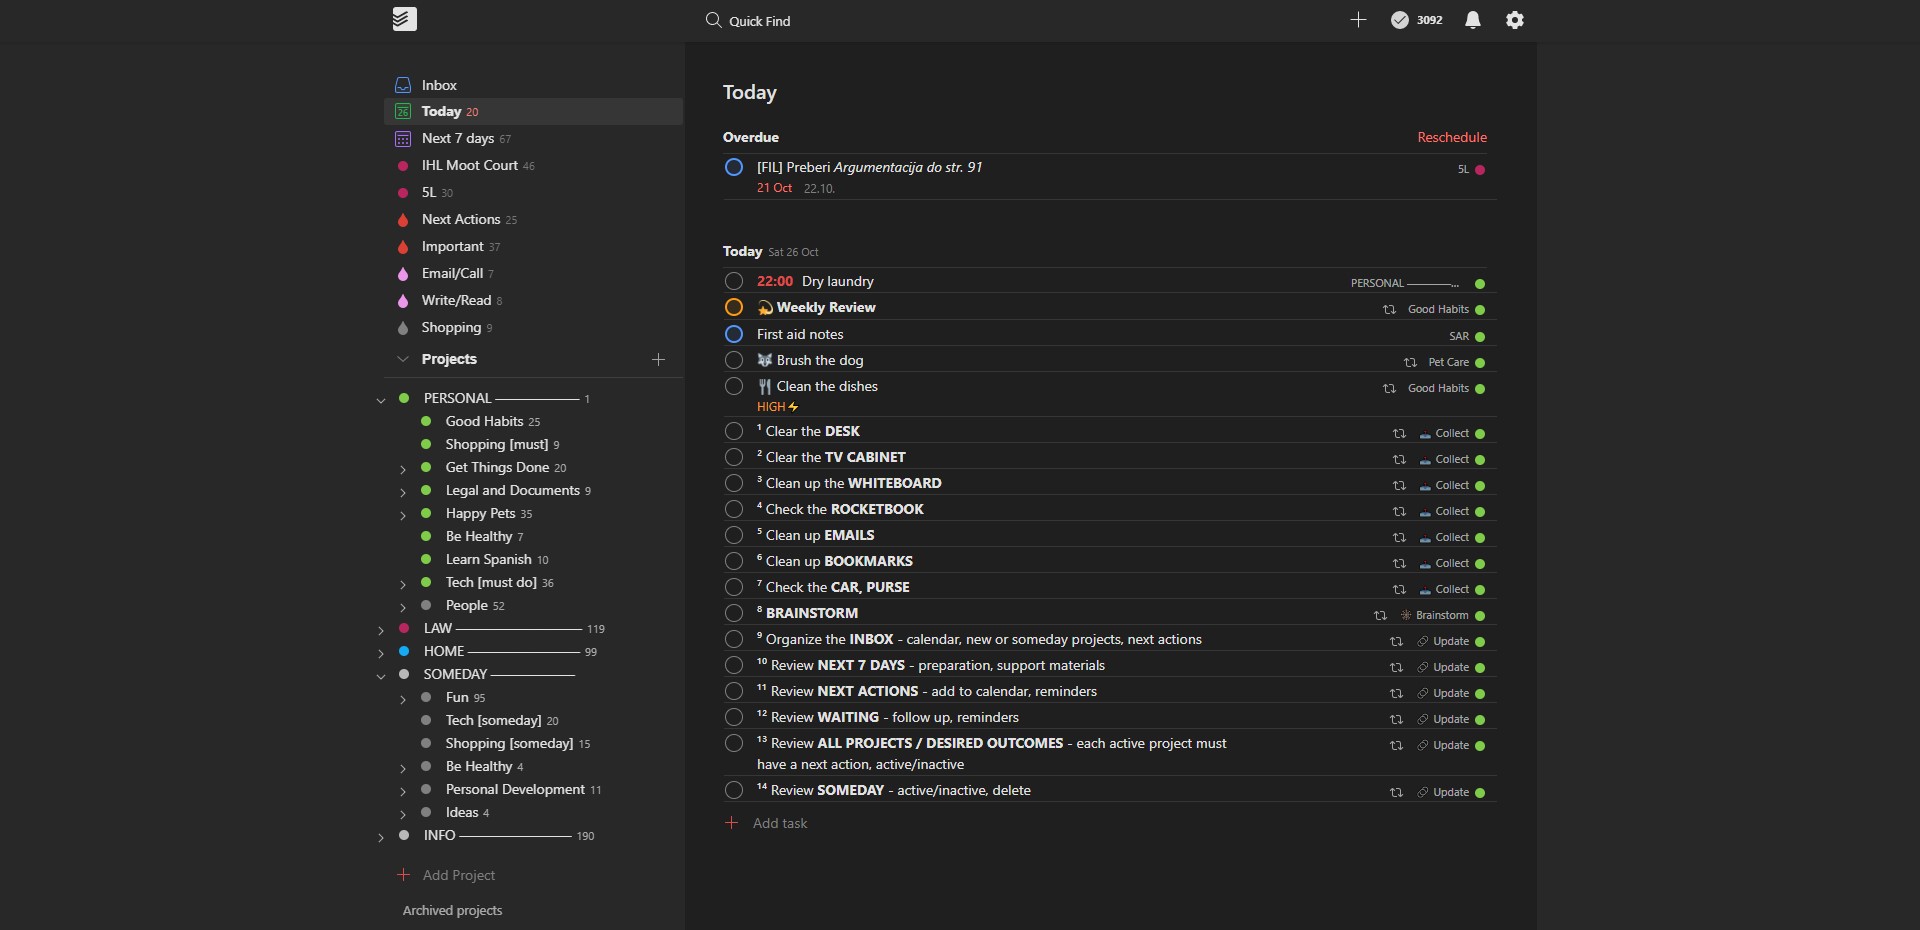Click the quick add task plus icon
This screenshot has width=1920, height=930.
pos(1358,20)
